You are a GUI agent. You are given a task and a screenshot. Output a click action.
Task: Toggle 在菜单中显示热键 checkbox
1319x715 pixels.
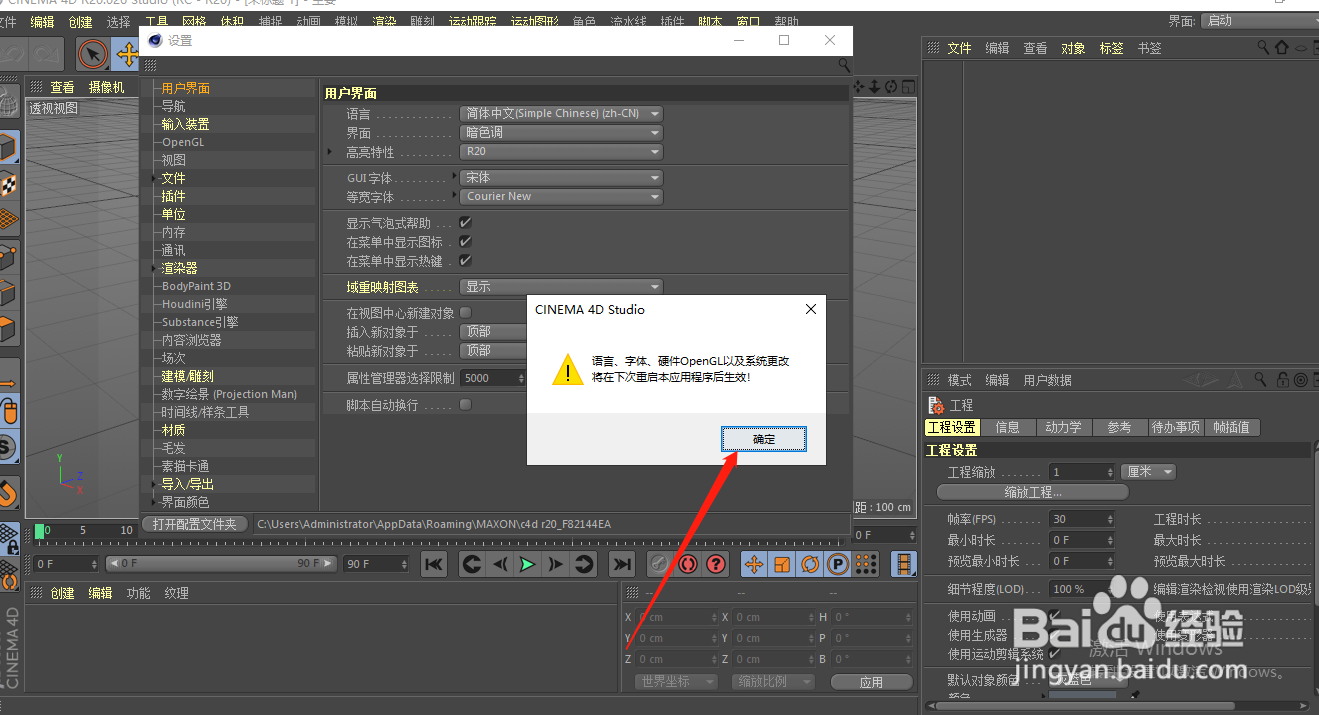(465, 261)
